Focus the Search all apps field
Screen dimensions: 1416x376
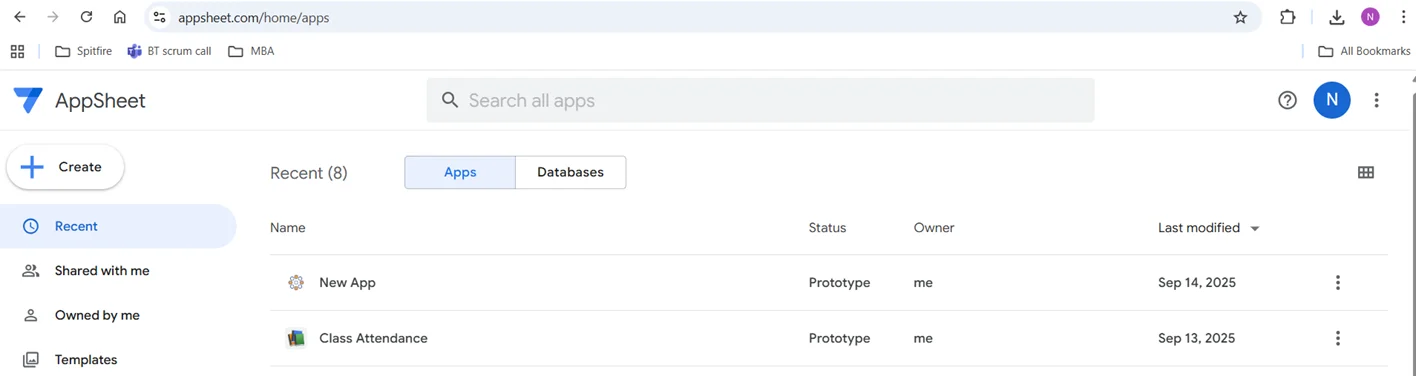click(x=760, y=100)
